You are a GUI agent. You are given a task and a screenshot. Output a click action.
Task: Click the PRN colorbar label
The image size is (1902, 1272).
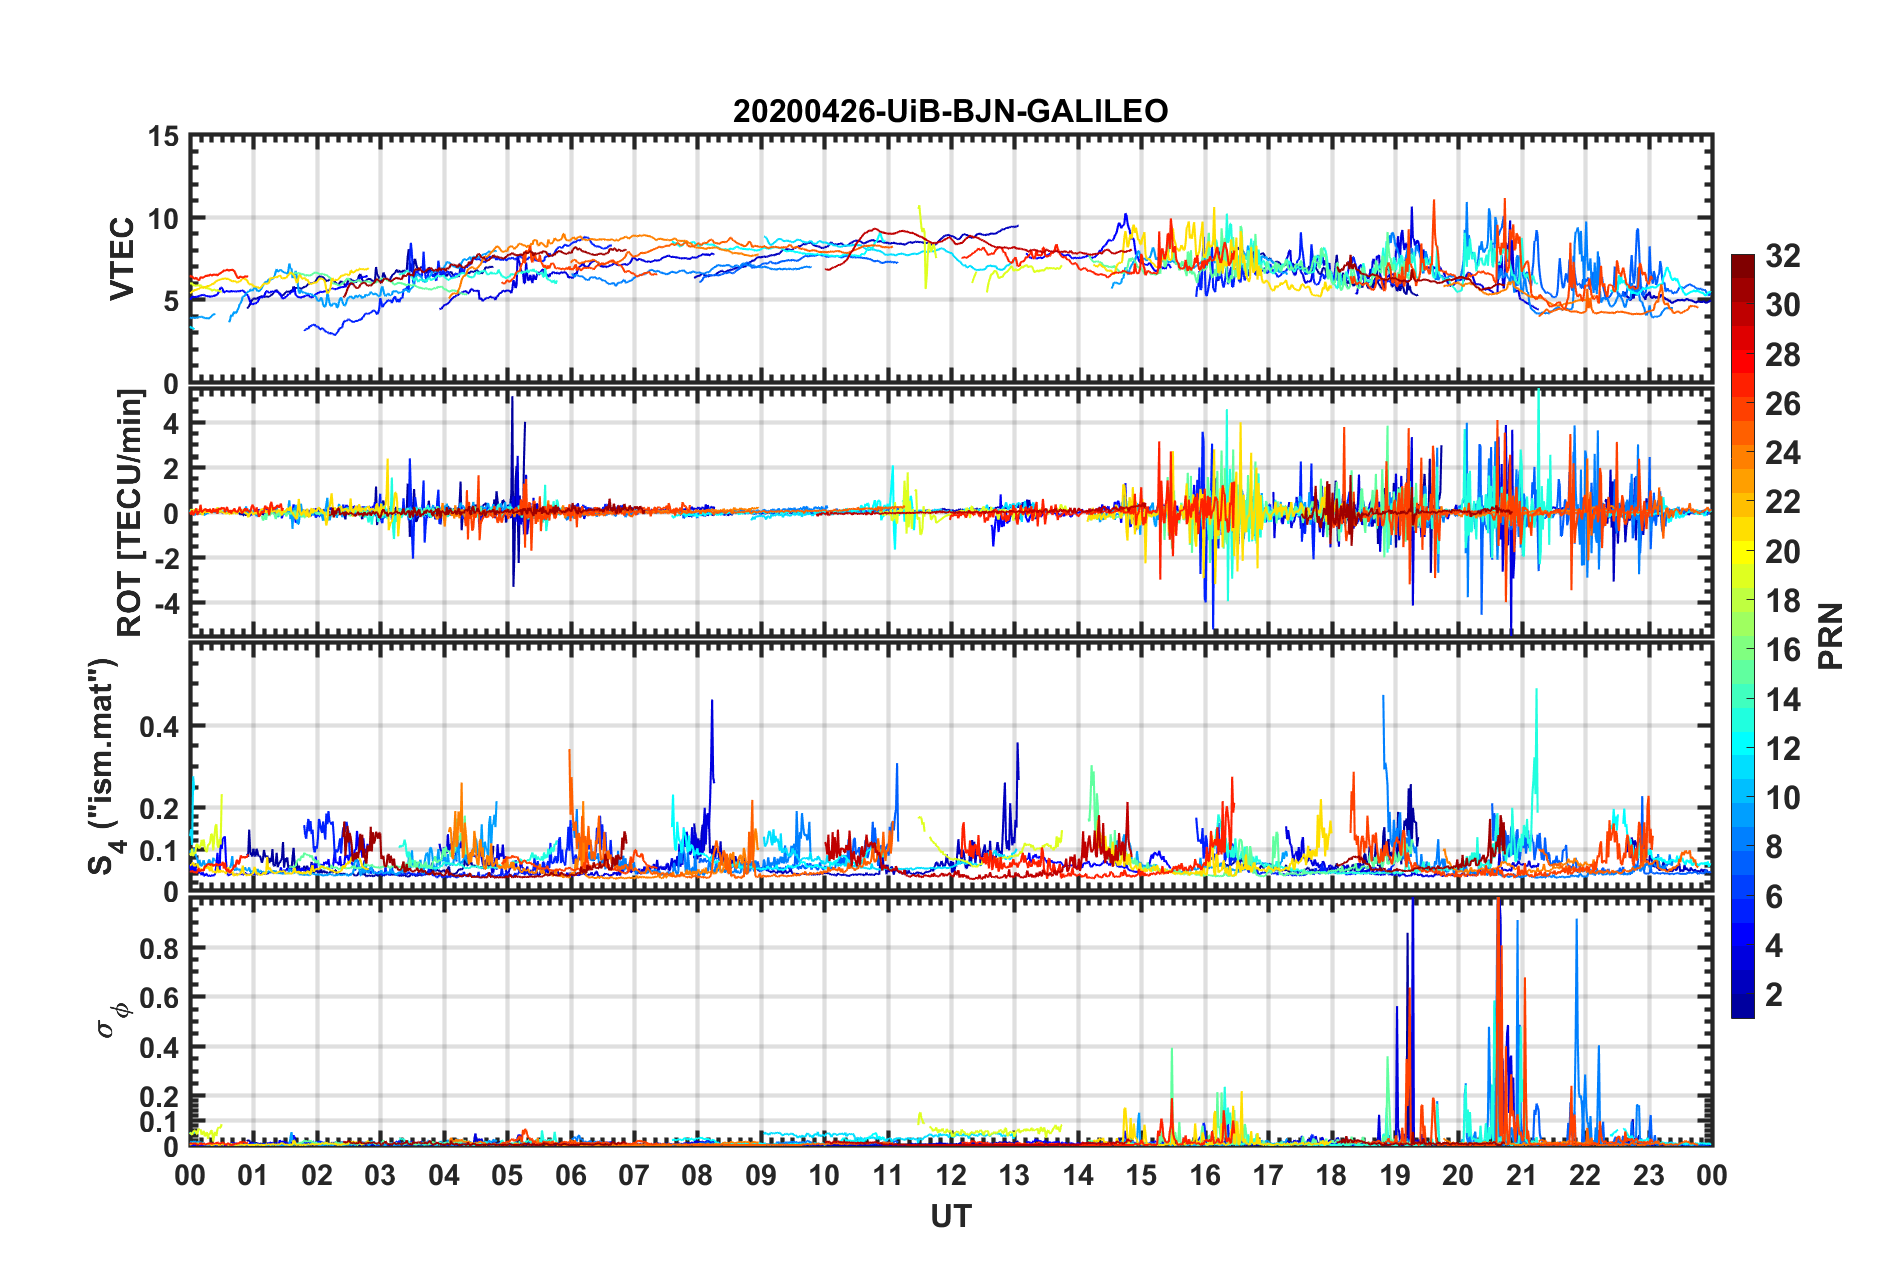click(1831, 636)
